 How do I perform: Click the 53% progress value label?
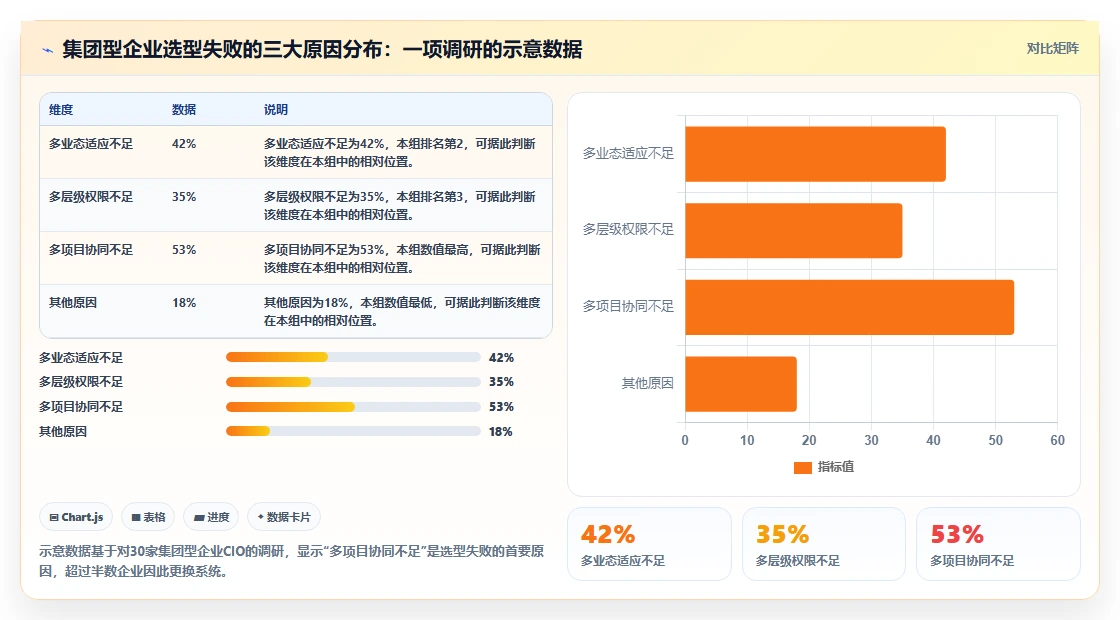click(501, 406)
